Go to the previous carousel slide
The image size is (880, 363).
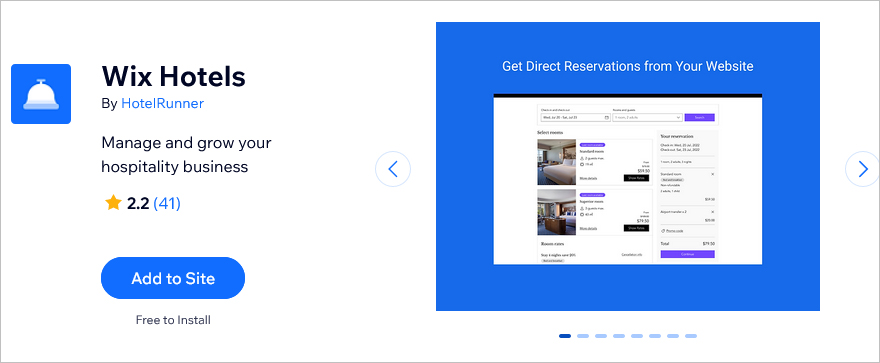click(x=393, y=169)
